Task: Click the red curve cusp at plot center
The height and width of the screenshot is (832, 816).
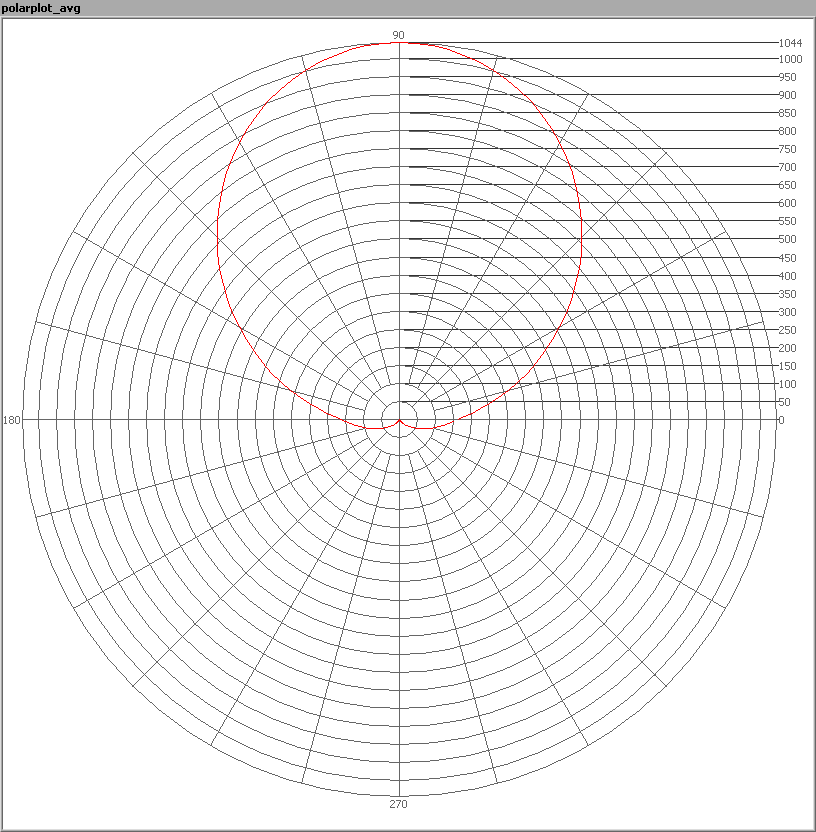Action: (399, 421)
